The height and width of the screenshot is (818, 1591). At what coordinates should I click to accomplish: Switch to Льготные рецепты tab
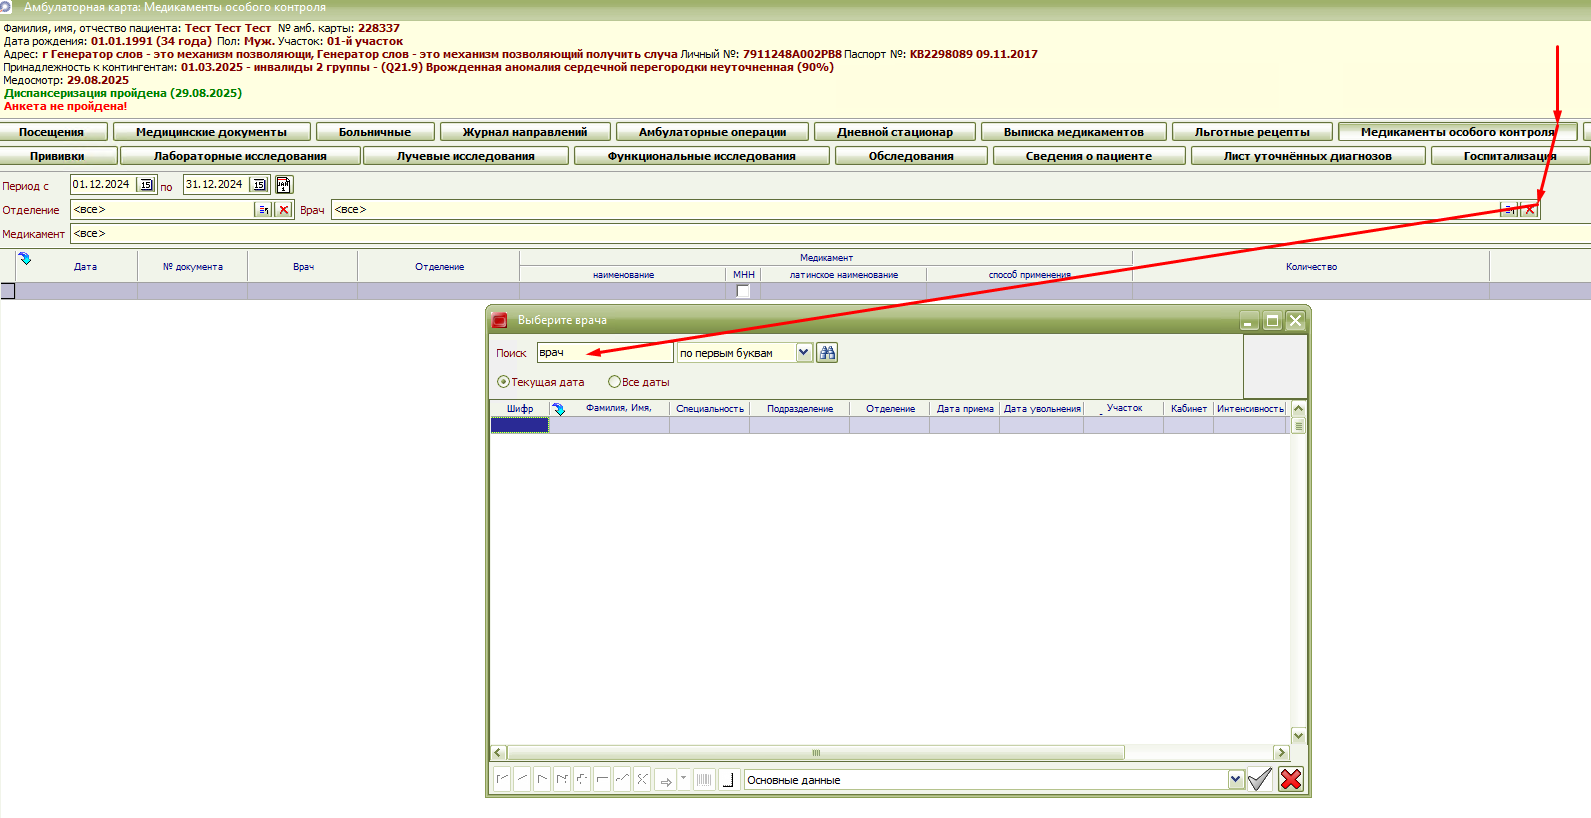(x=1251, y=132)
